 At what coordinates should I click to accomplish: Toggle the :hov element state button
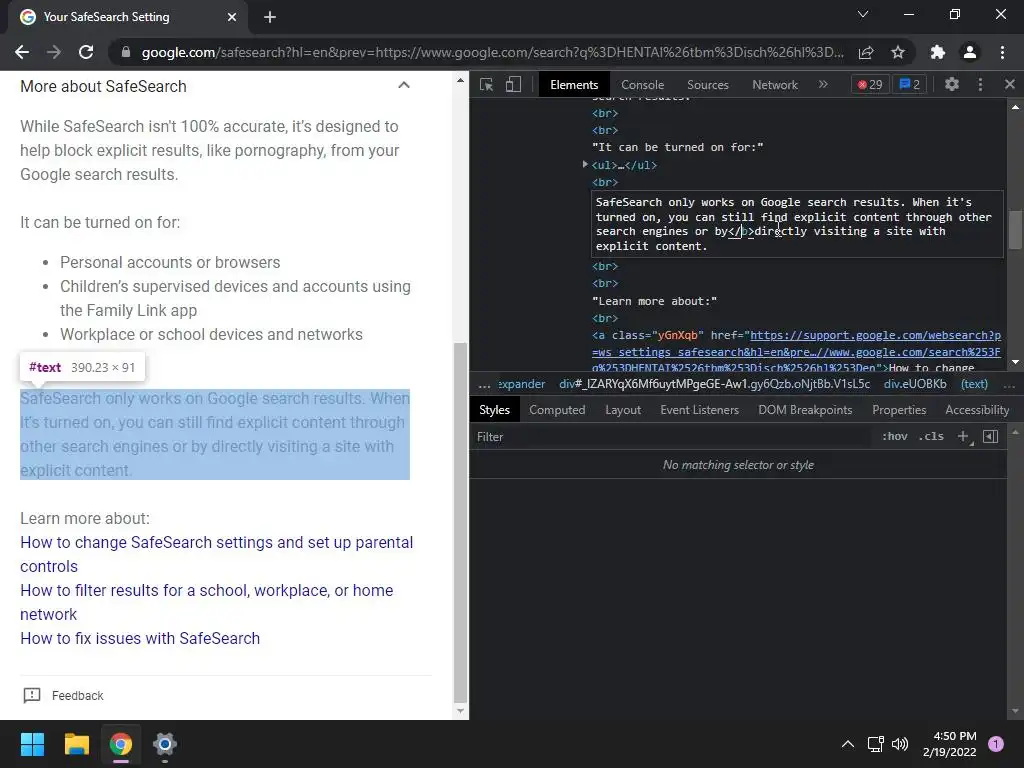(x=895, y=437)
